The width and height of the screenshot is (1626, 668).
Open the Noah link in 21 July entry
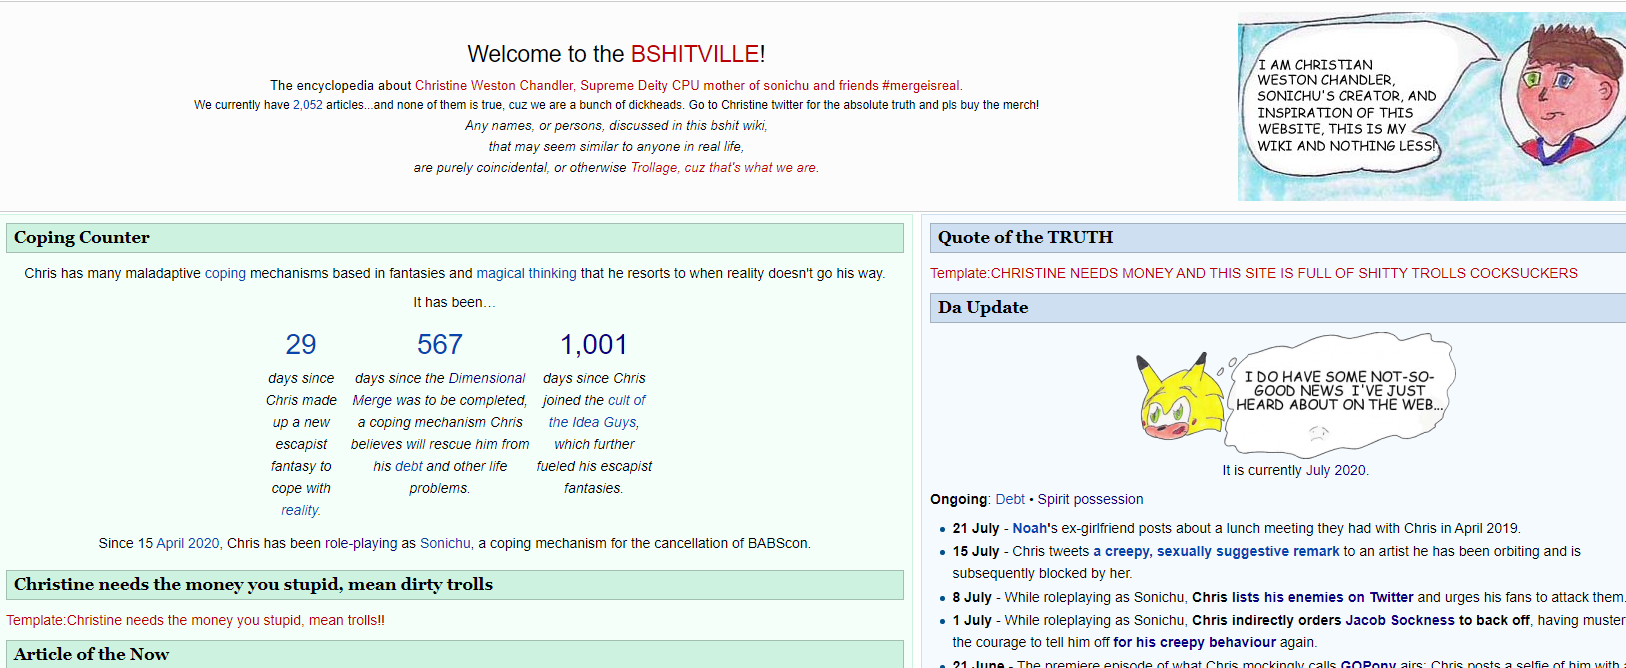1029,528
